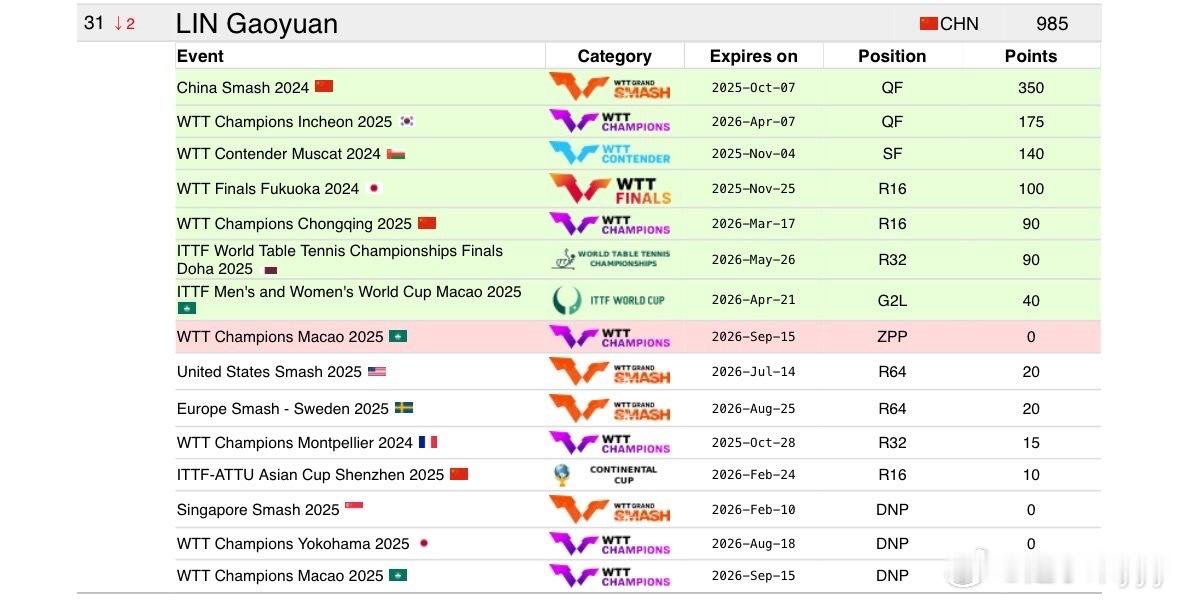This screenshot has height=600, width=1179.
Task: Click the World Table Tennis Championships logo
Action: coord(610,259)
